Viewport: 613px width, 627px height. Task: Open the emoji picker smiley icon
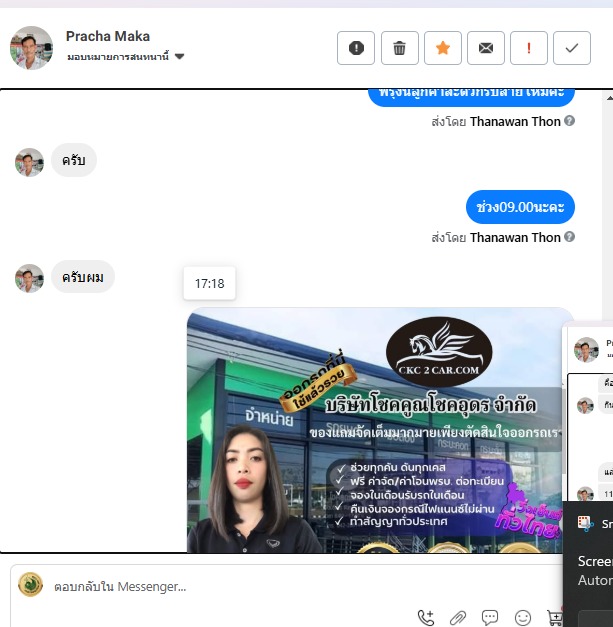click(523, 618)
